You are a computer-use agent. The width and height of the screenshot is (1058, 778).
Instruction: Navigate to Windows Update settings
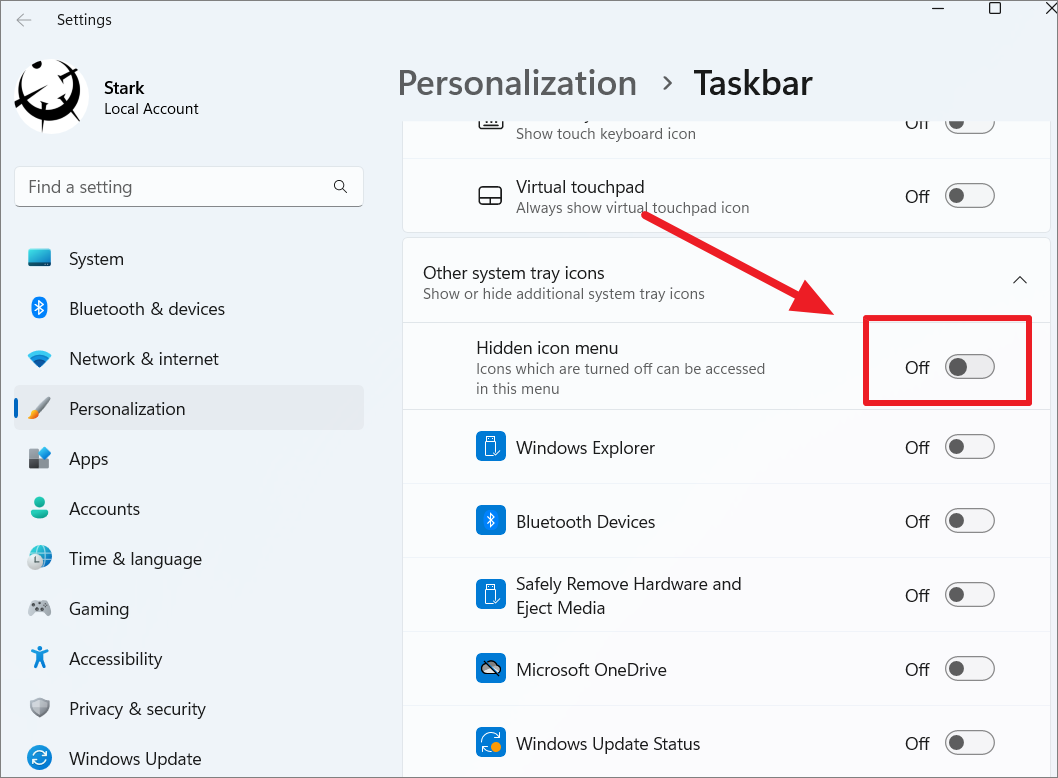click(130, 758)
